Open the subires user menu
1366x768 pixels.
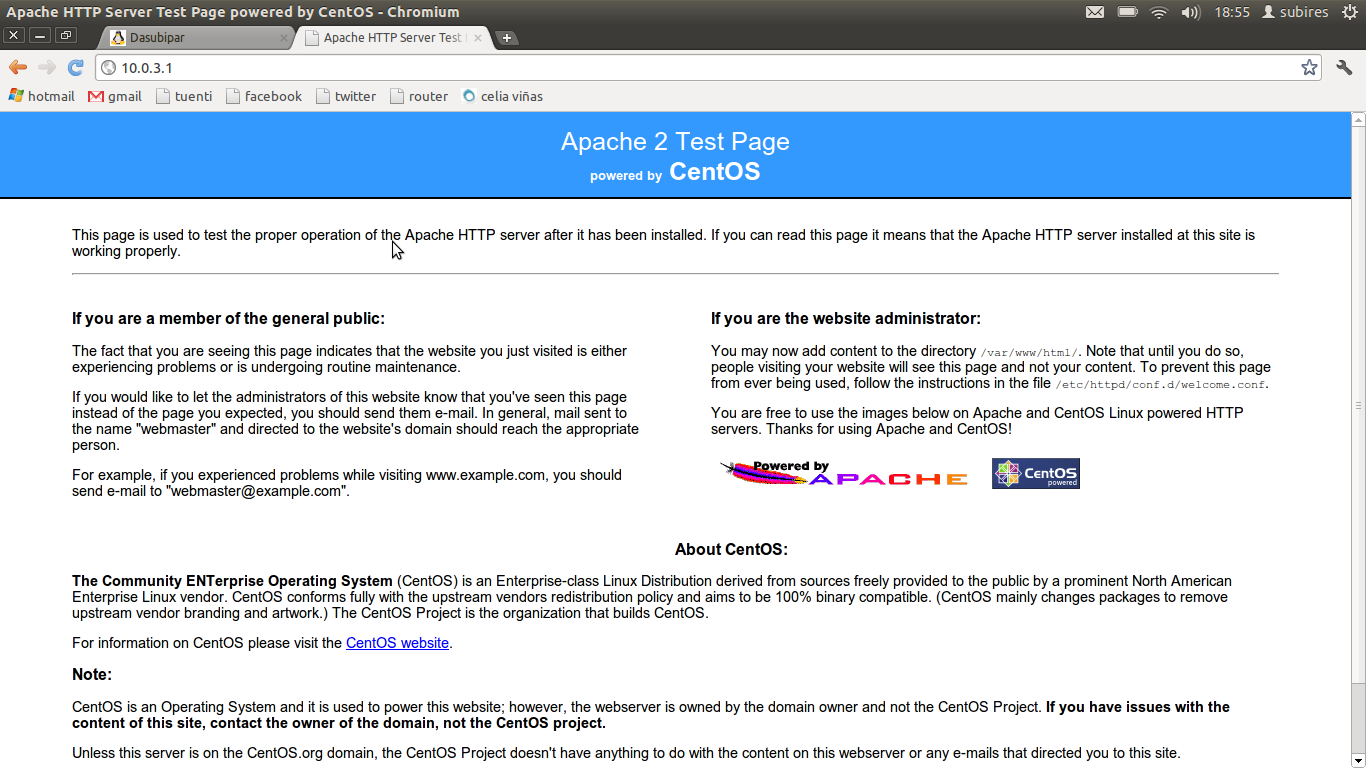(x=1295, y=12)
